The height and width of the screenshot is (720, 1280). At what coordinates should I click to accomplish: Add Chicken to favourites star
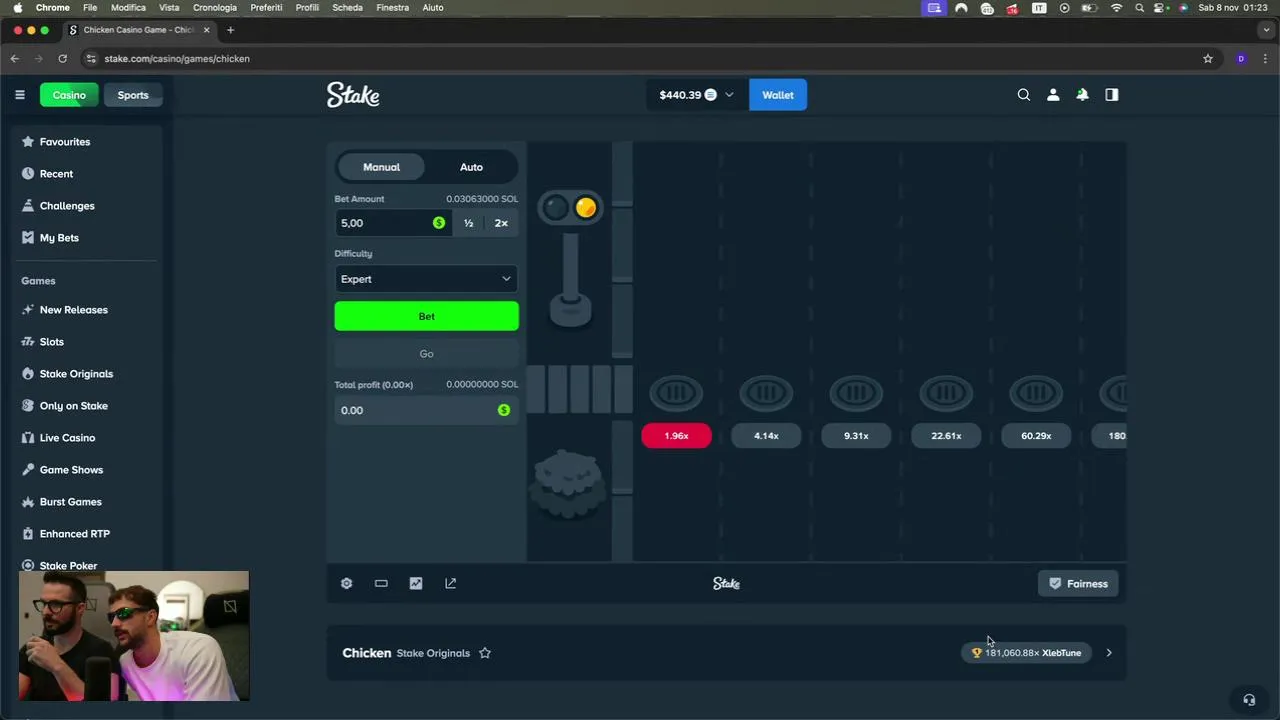pyautogui.click(x=485, y=653)
